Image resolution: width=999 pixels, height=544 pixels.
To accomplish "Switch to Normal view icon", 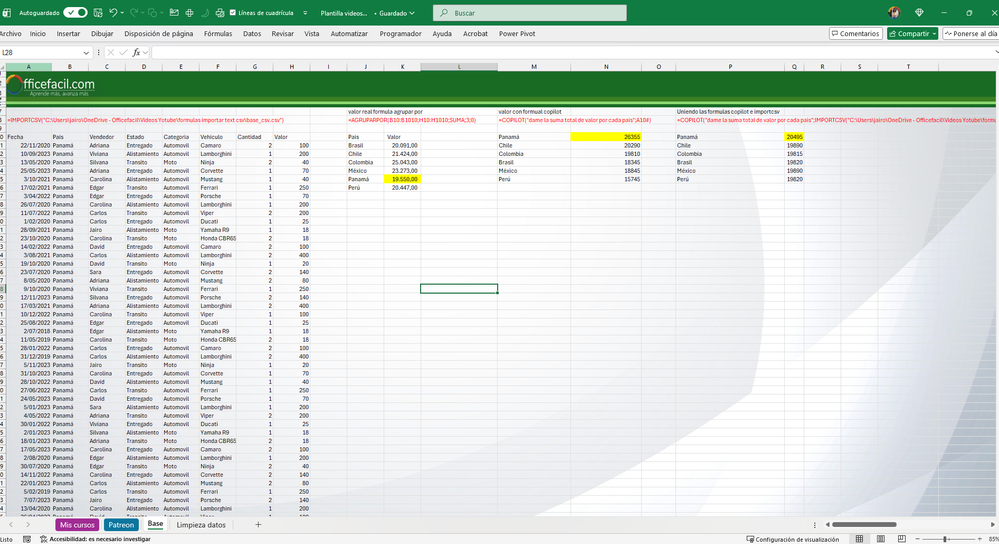I will 859,539.
